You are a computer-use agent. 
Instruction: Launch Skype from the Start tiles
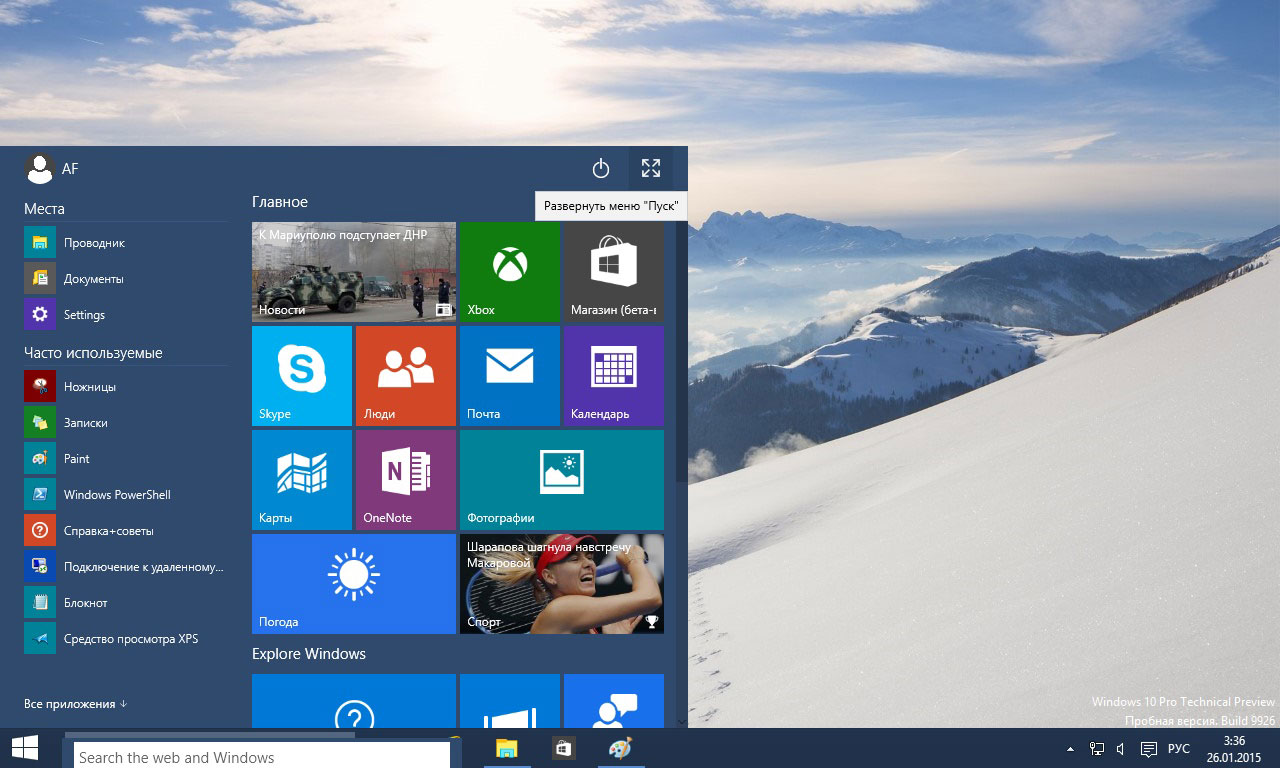(301, 376)
